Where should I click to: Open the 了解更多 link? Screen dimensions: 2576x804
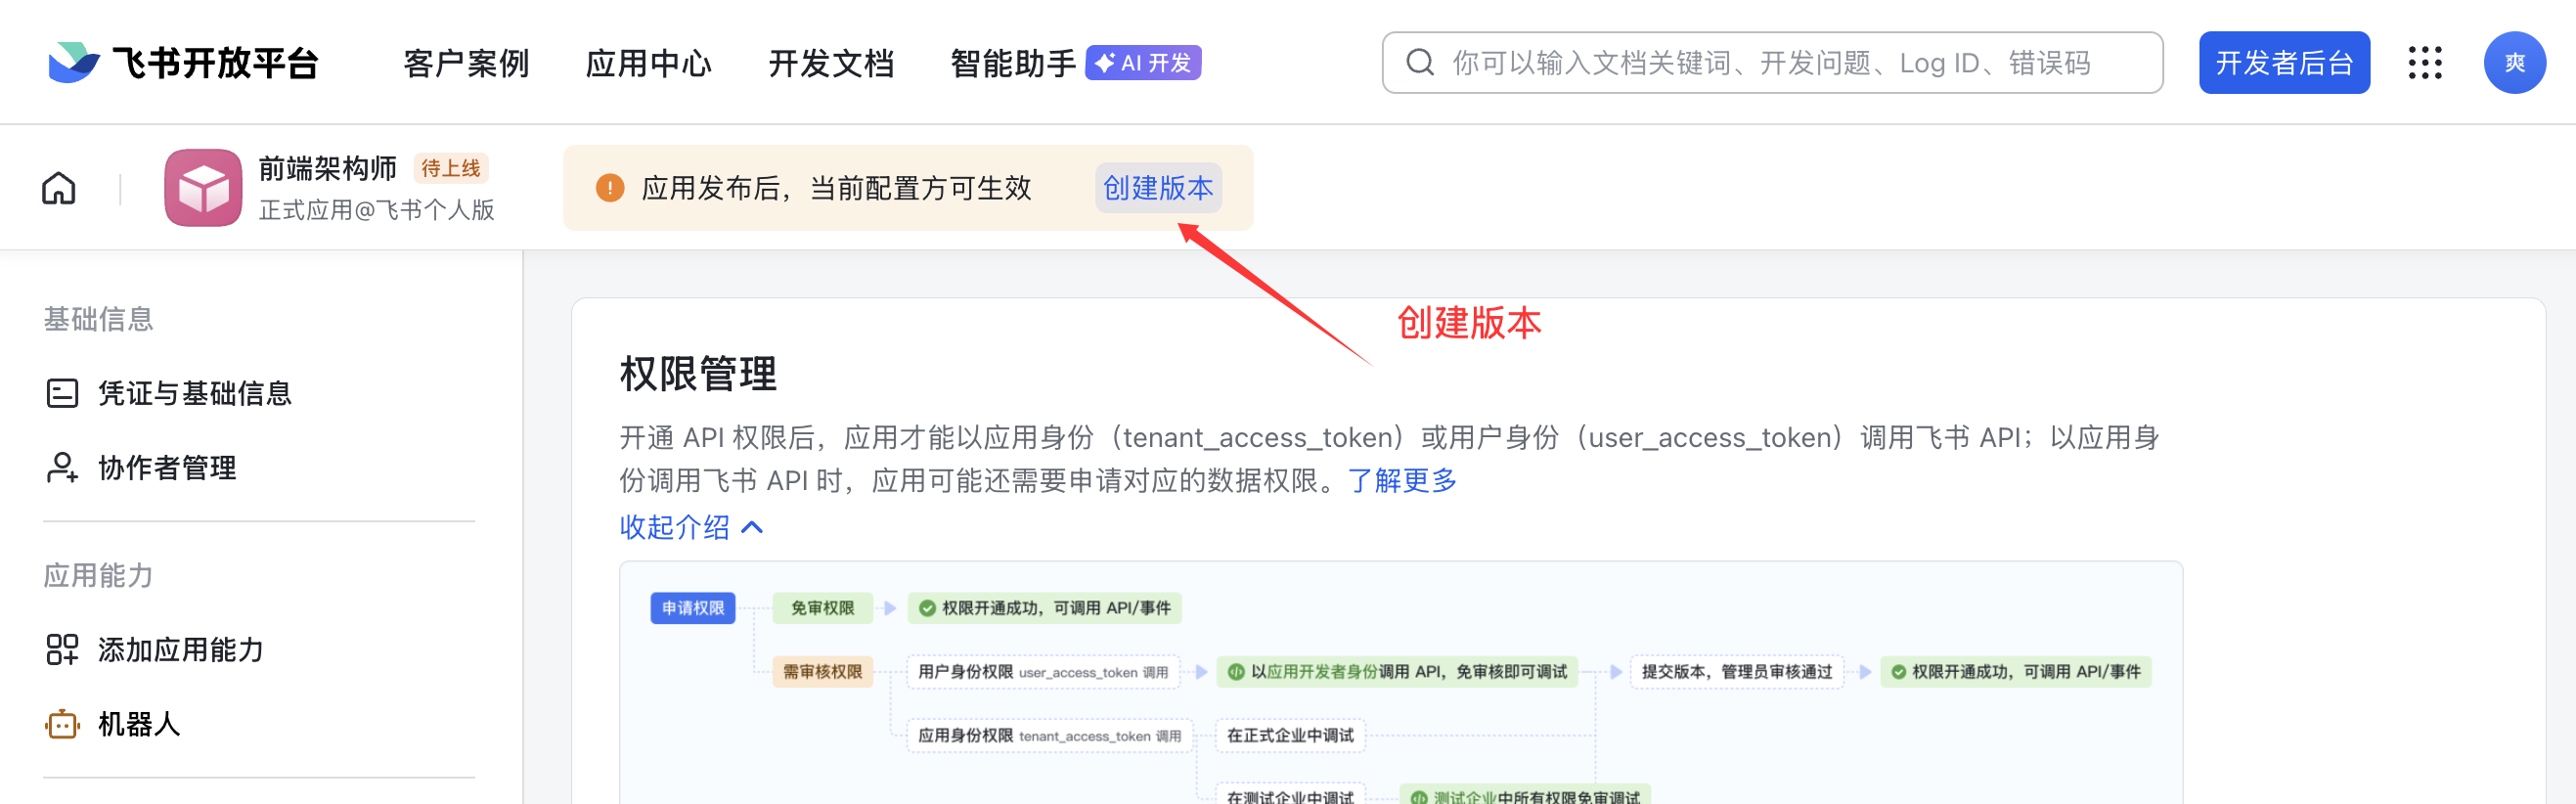1403,481
